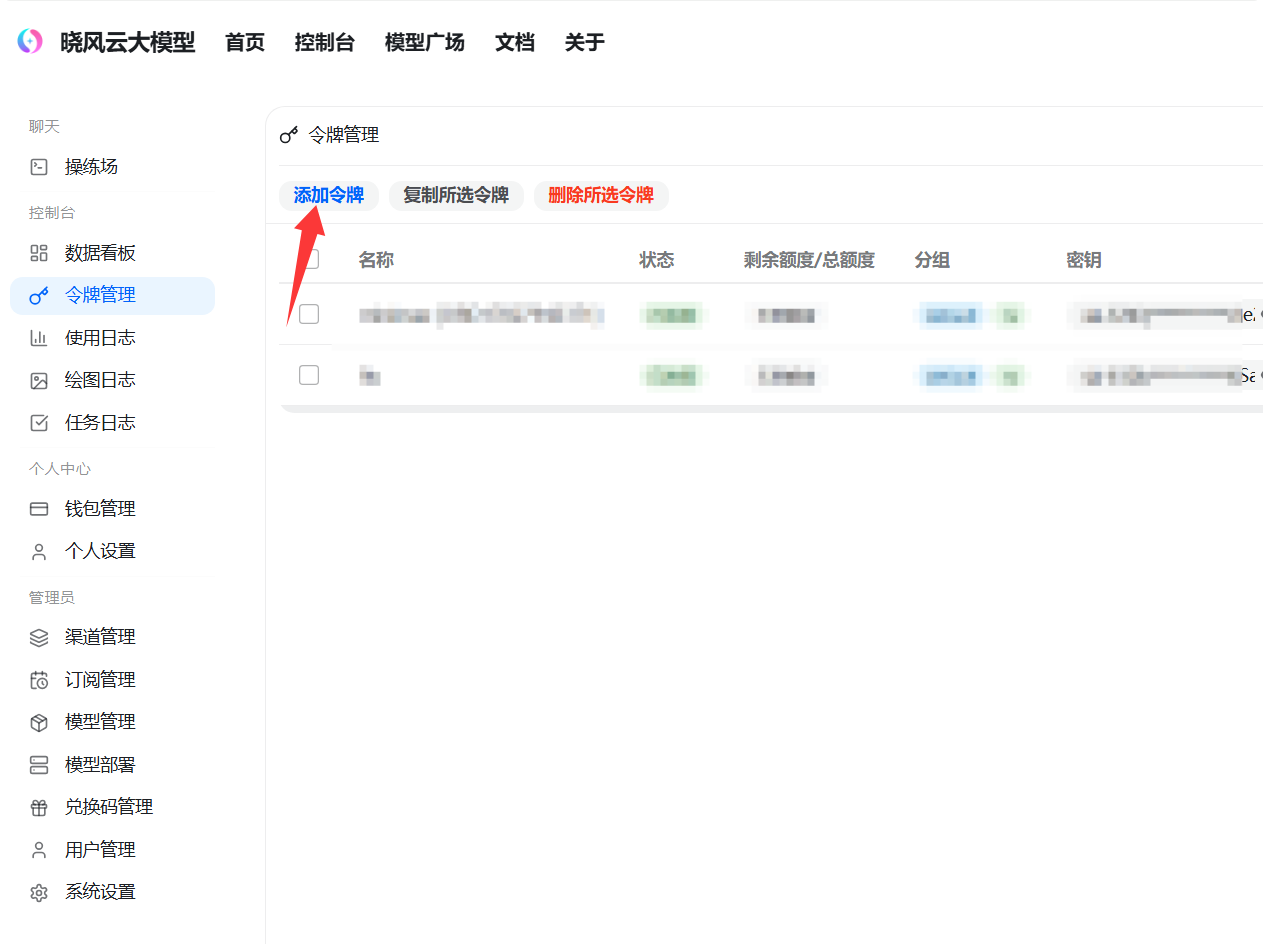Click the 渠道管理 layers icon

[39, 637]
